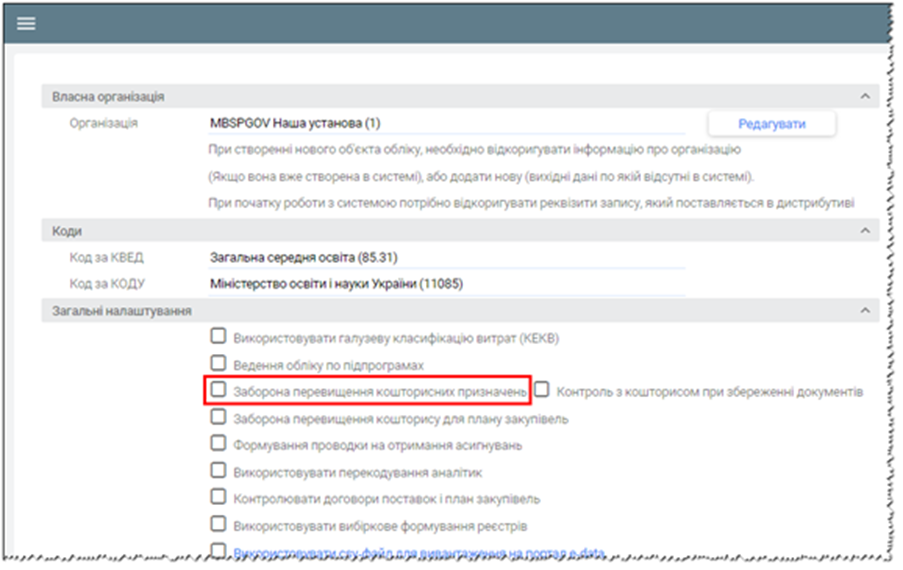Screen dimensions: 903x570
Task: Open the csv file upload link
Action: point(418,552)
